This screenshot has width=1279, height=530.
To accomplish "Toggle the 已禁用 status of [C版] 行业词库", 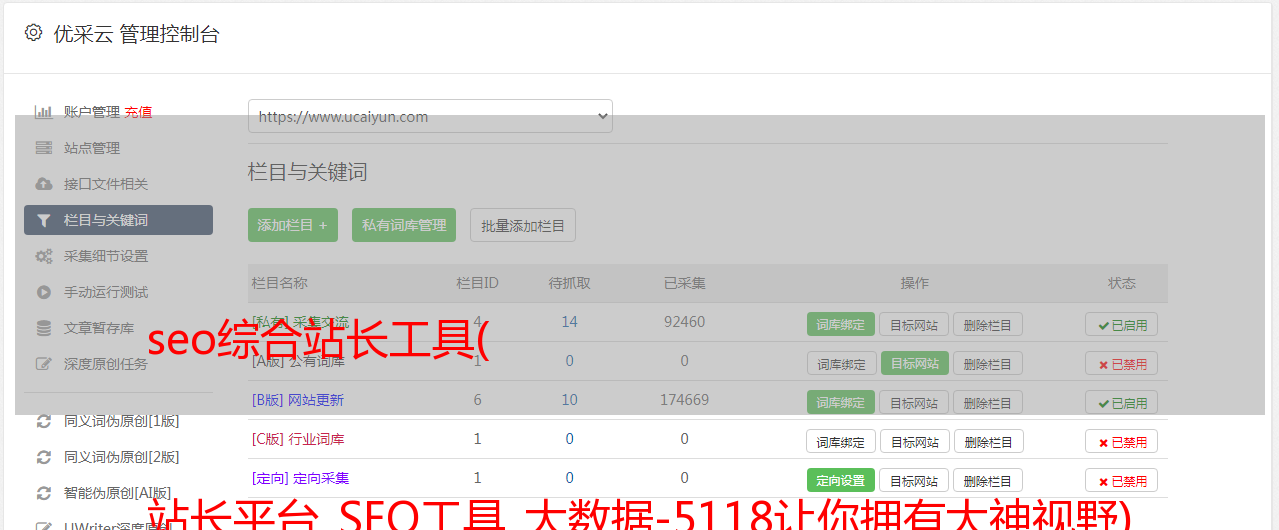I will click(1121, 441).
